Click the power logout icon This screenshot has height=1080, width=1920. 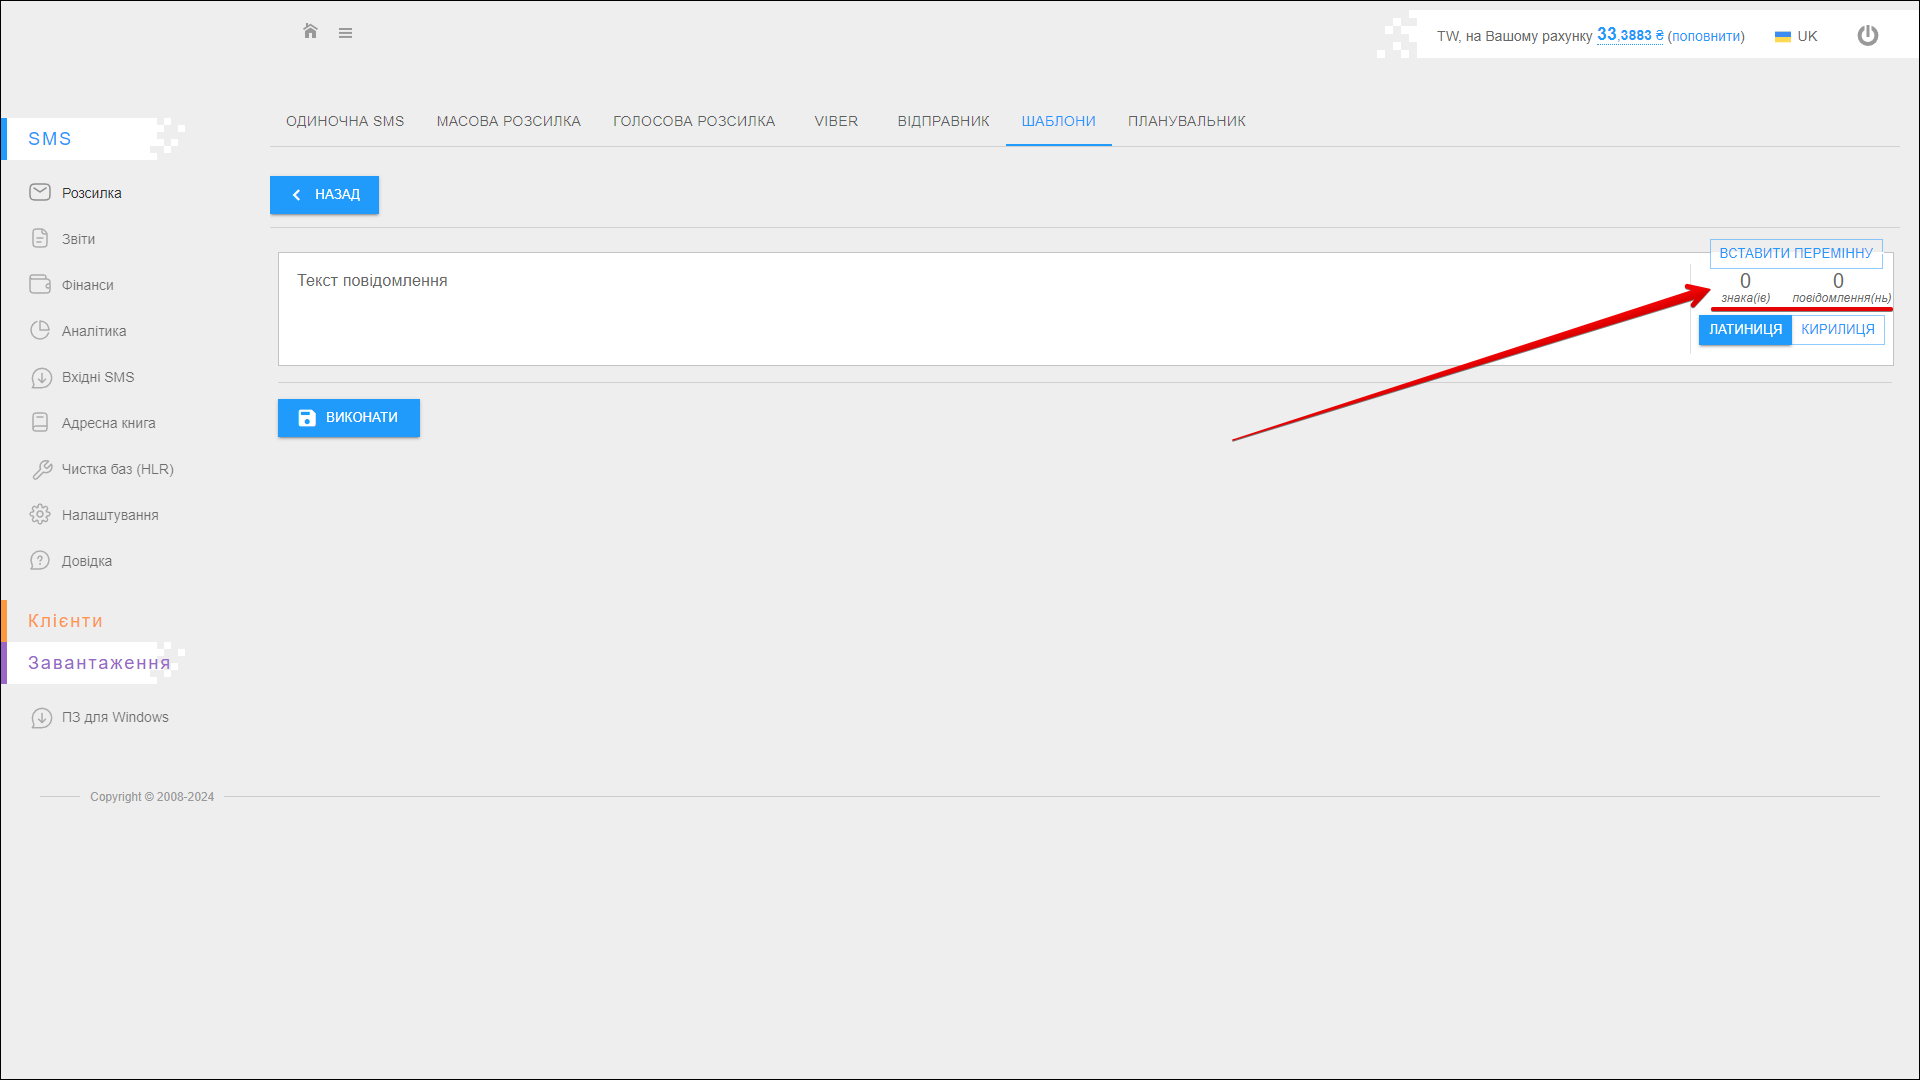(1867, 36)
